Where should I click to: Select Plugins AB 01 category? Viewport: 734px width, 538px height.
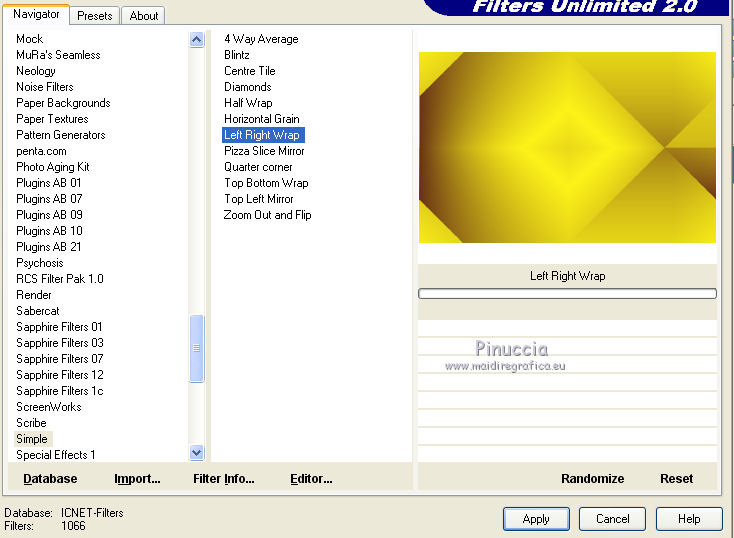pos(49,183)
